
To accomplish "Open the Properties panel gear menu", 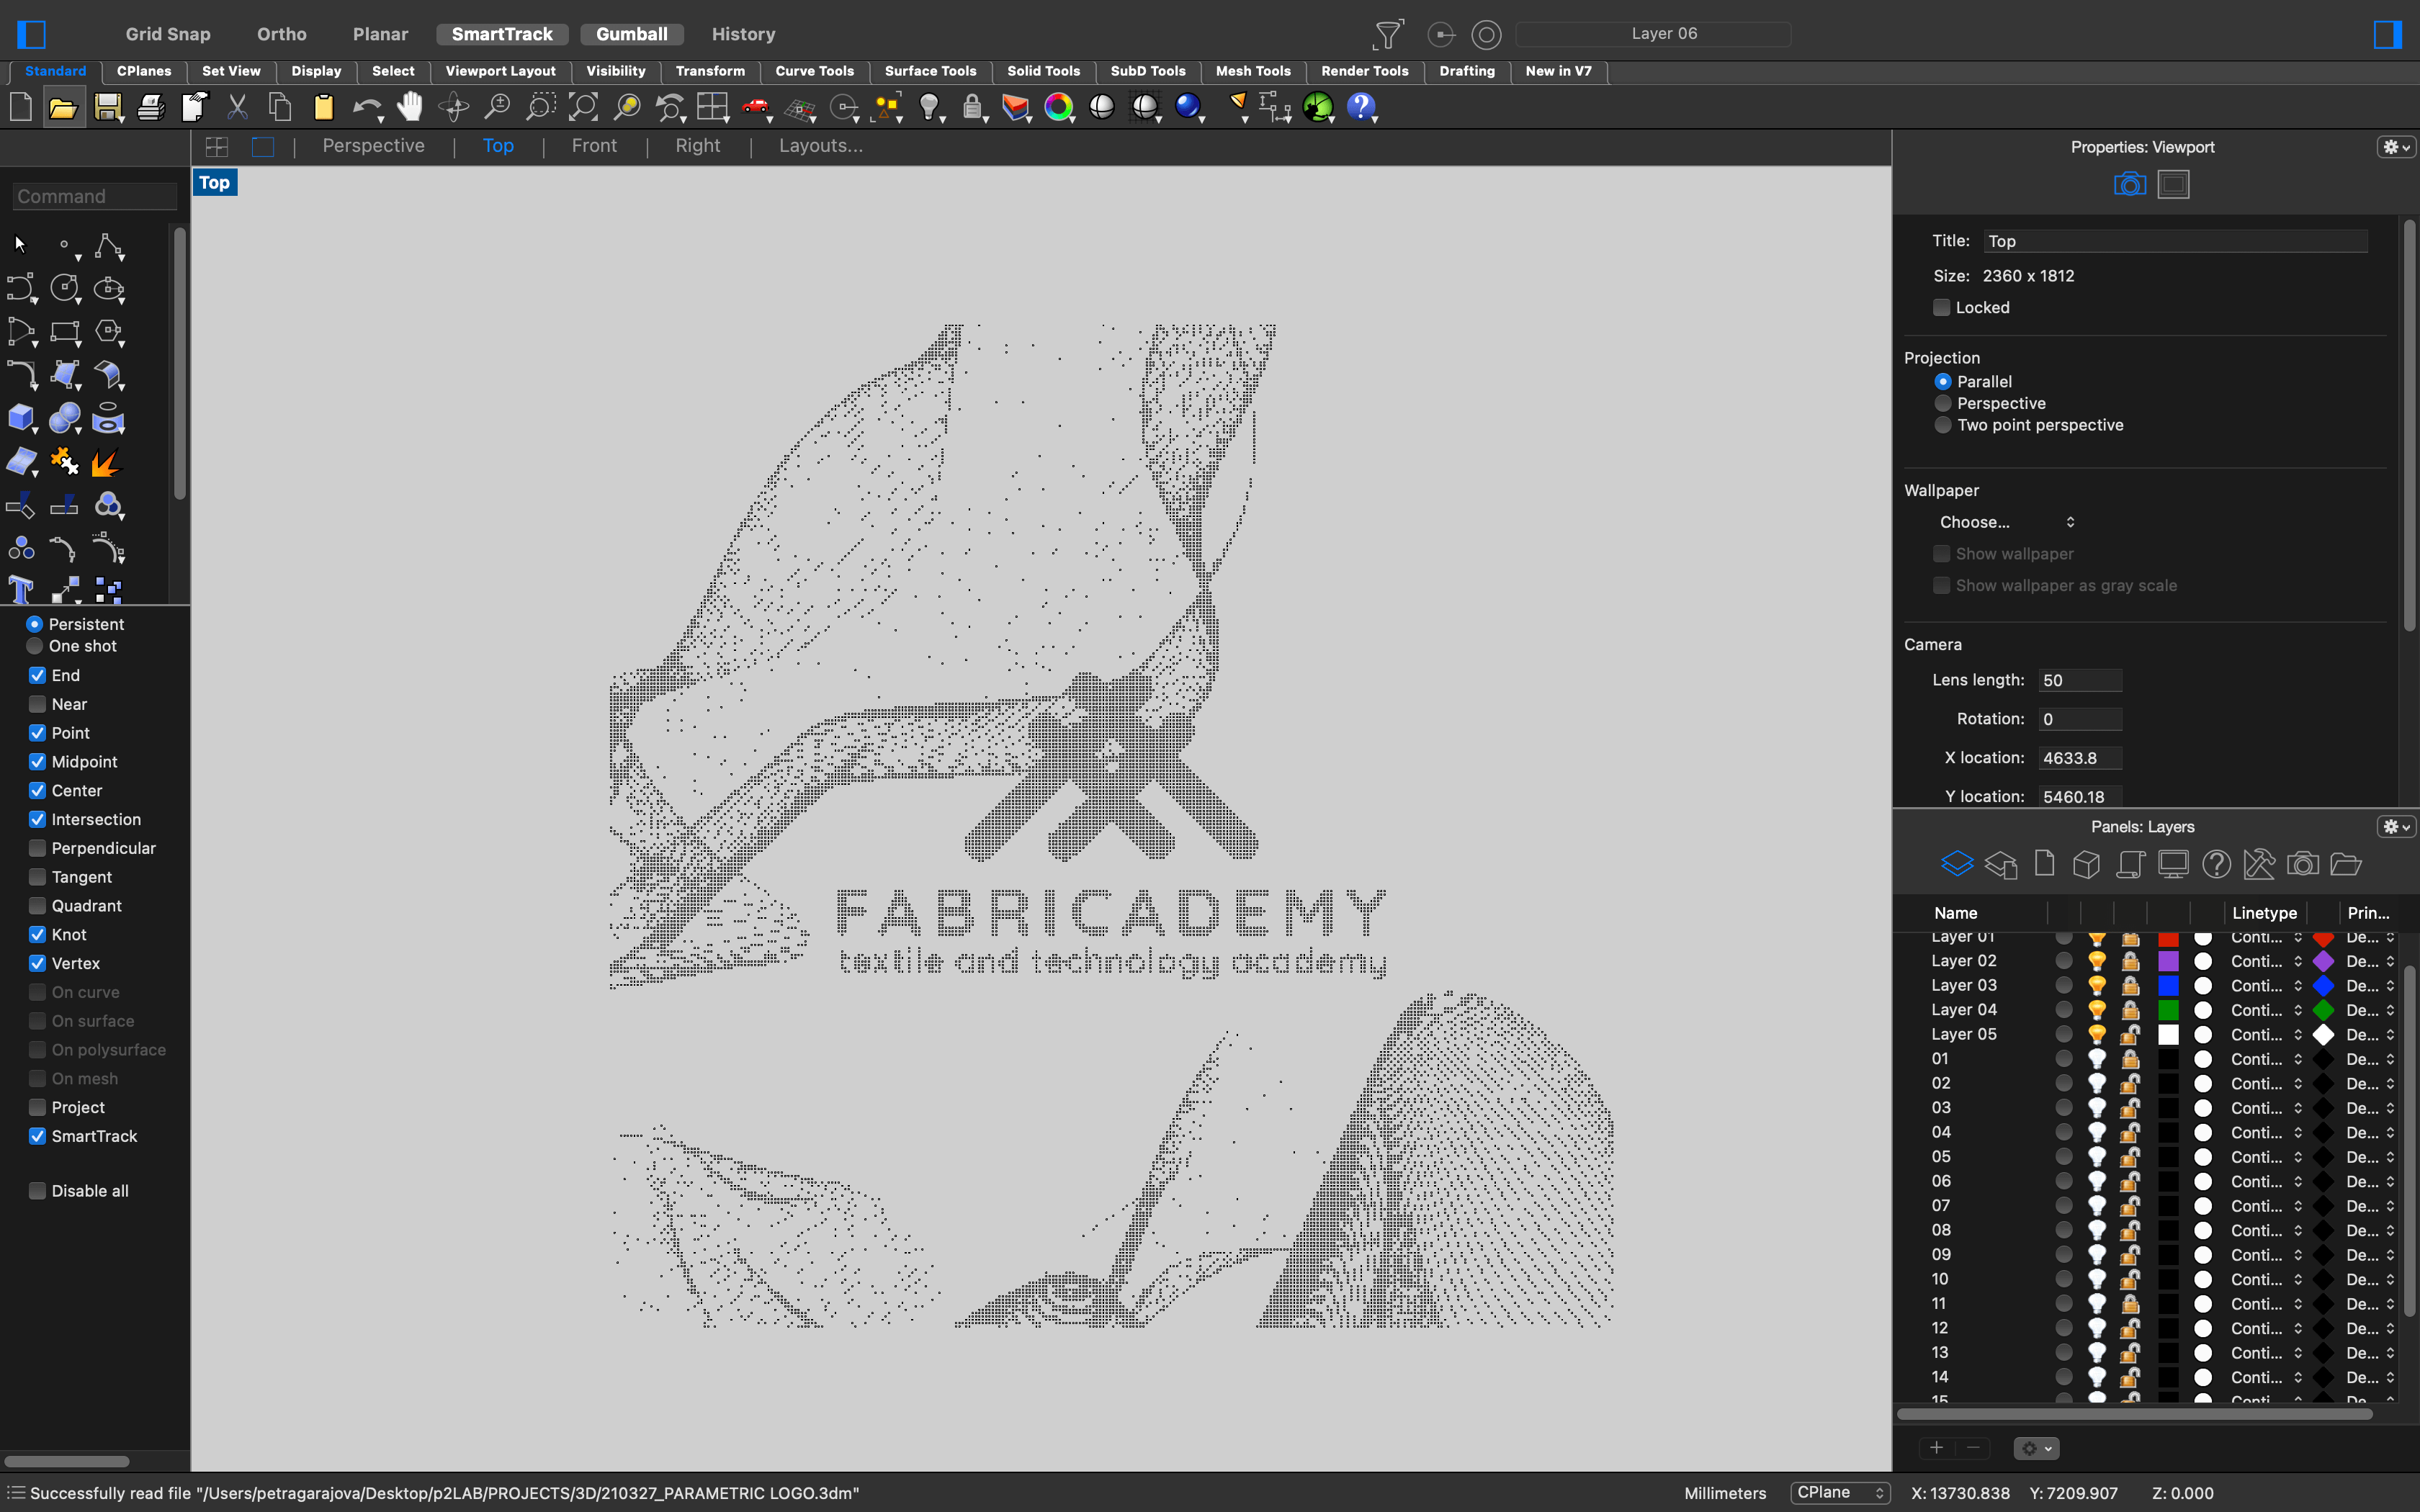I will click(x=2395, y=147).
